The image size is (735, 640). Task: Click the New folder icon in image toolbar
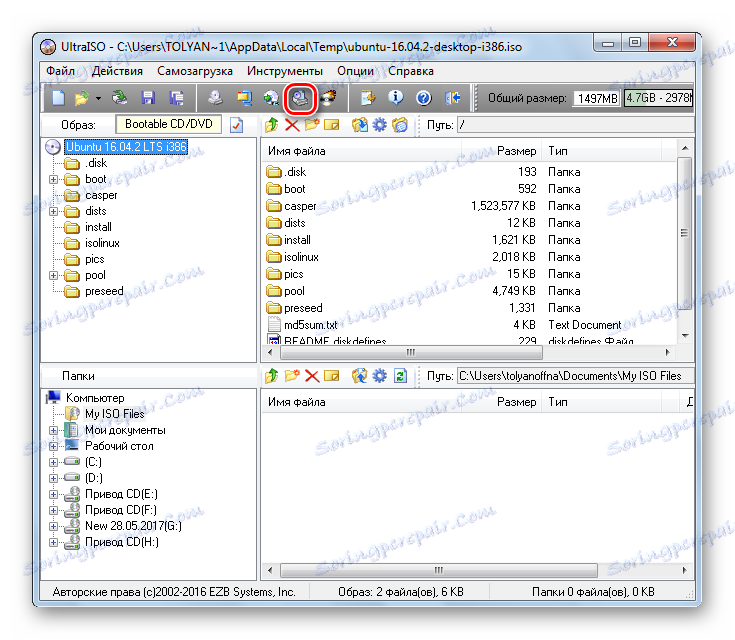point(312,125)
